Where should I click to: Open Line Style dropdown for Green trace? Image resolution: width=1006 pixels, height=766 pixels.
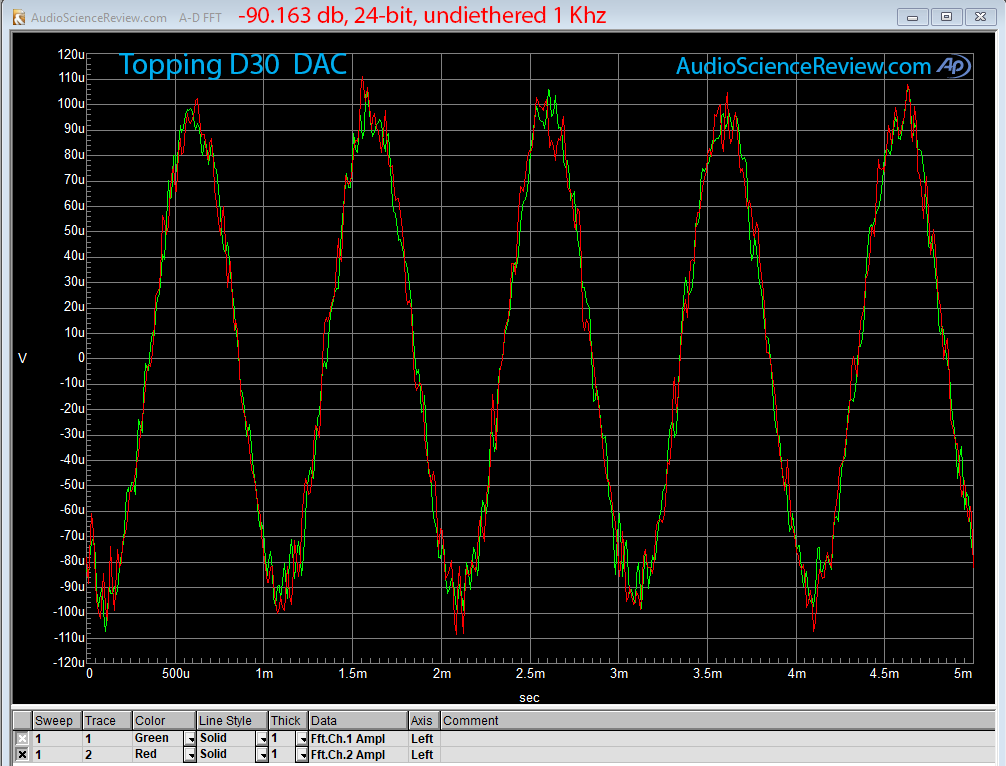point(262,739)
